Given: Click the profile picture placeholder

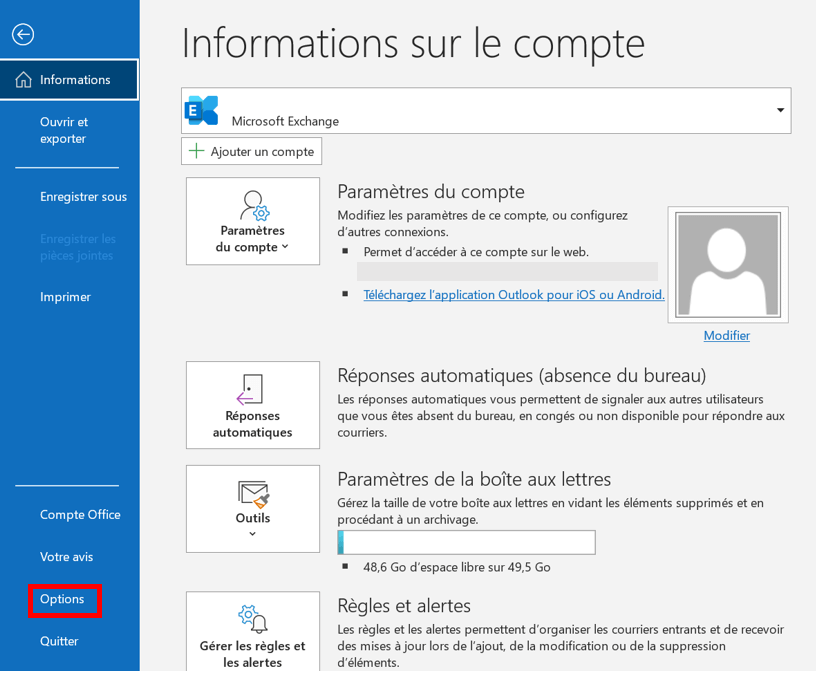Looking at the screenshot, I should (728, 265).
